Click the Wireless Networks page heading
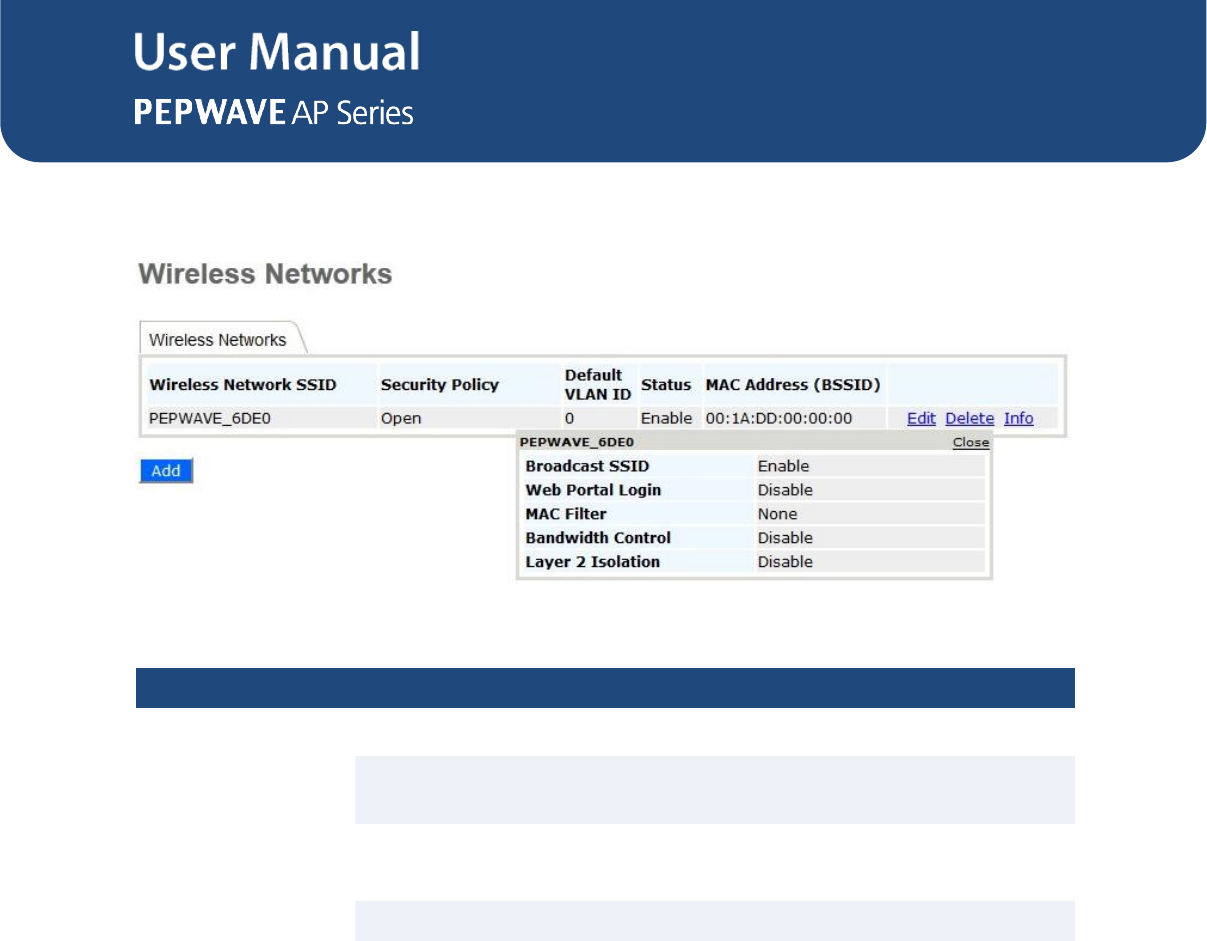1207x941 pixels. [265, 274]
